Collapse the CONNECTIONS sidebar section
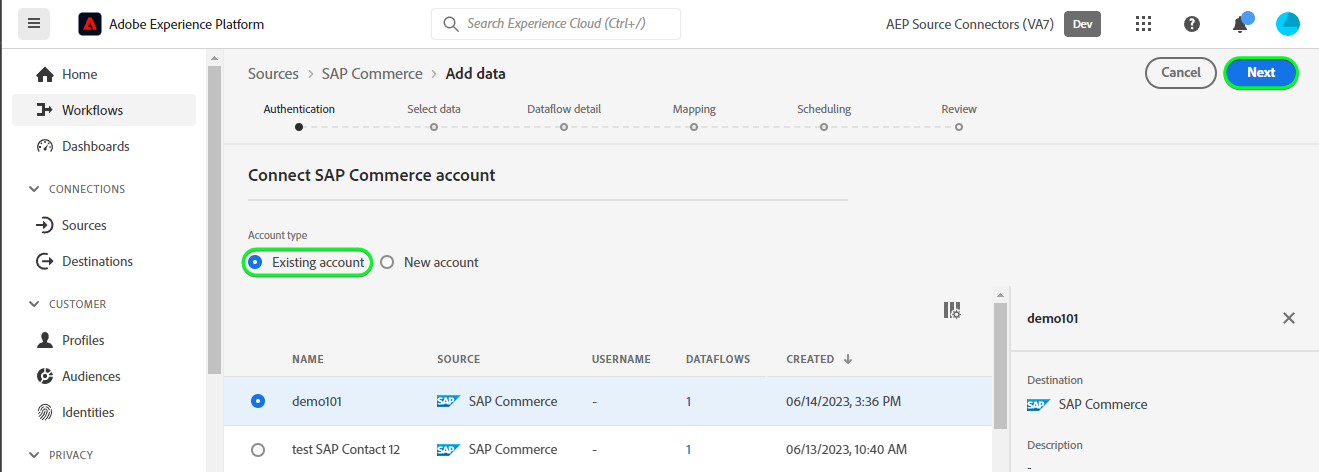 click(36, 189)
